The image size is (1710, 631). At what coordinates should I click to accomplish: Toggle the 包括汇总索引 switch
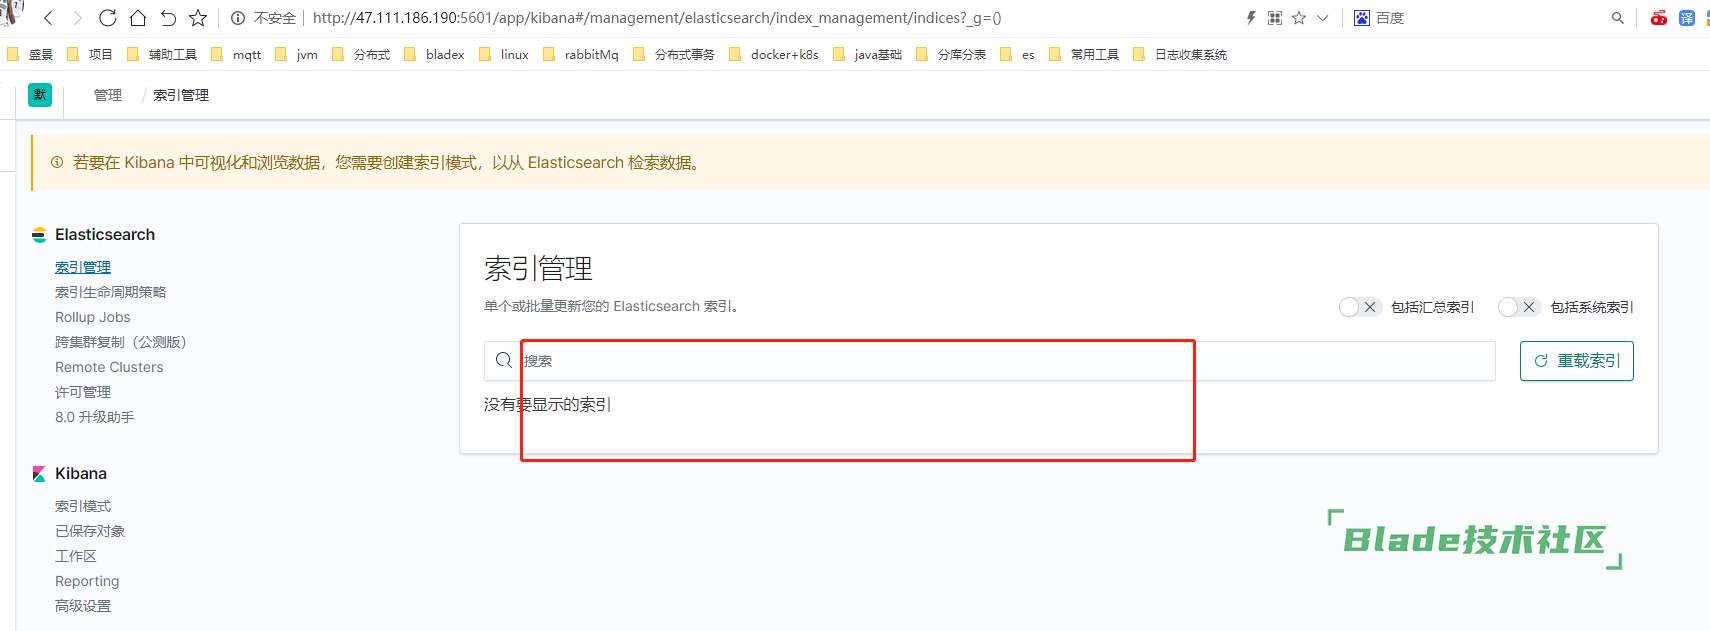coord(1360,307)
